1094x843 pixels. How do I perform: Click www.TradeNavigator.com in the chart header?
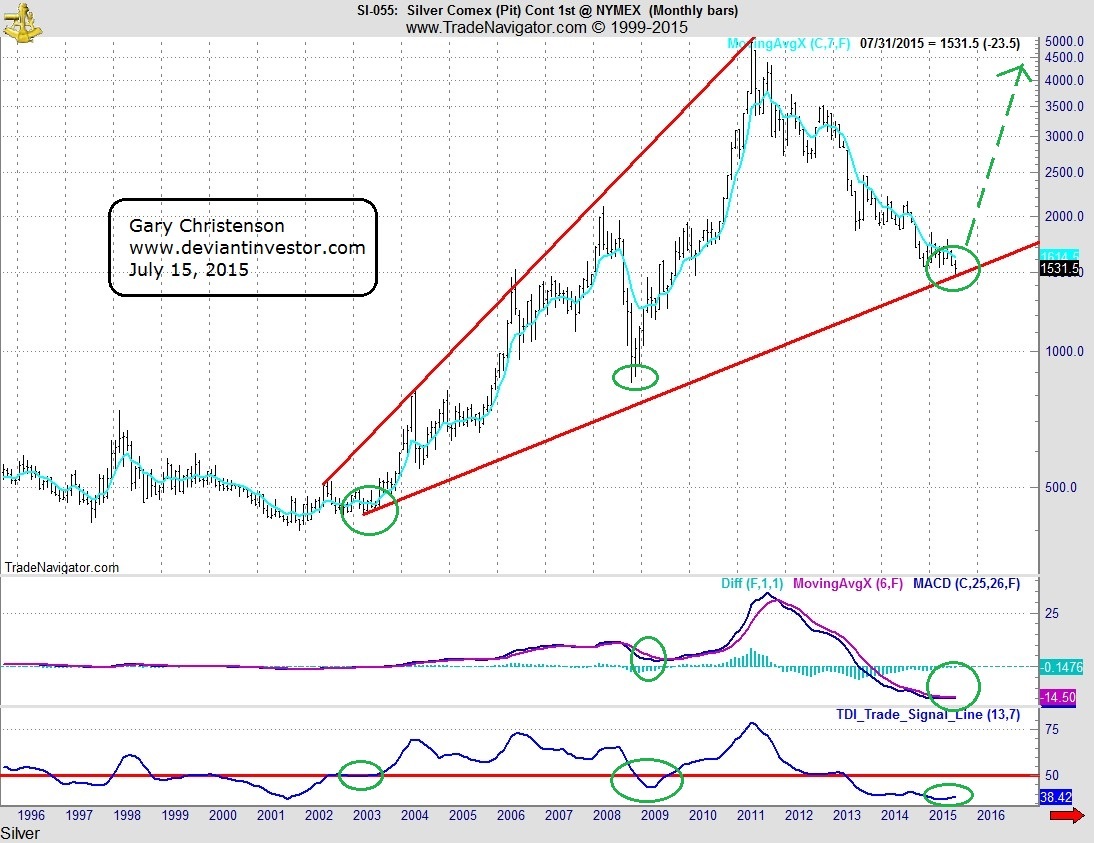[x=495, y=28]
